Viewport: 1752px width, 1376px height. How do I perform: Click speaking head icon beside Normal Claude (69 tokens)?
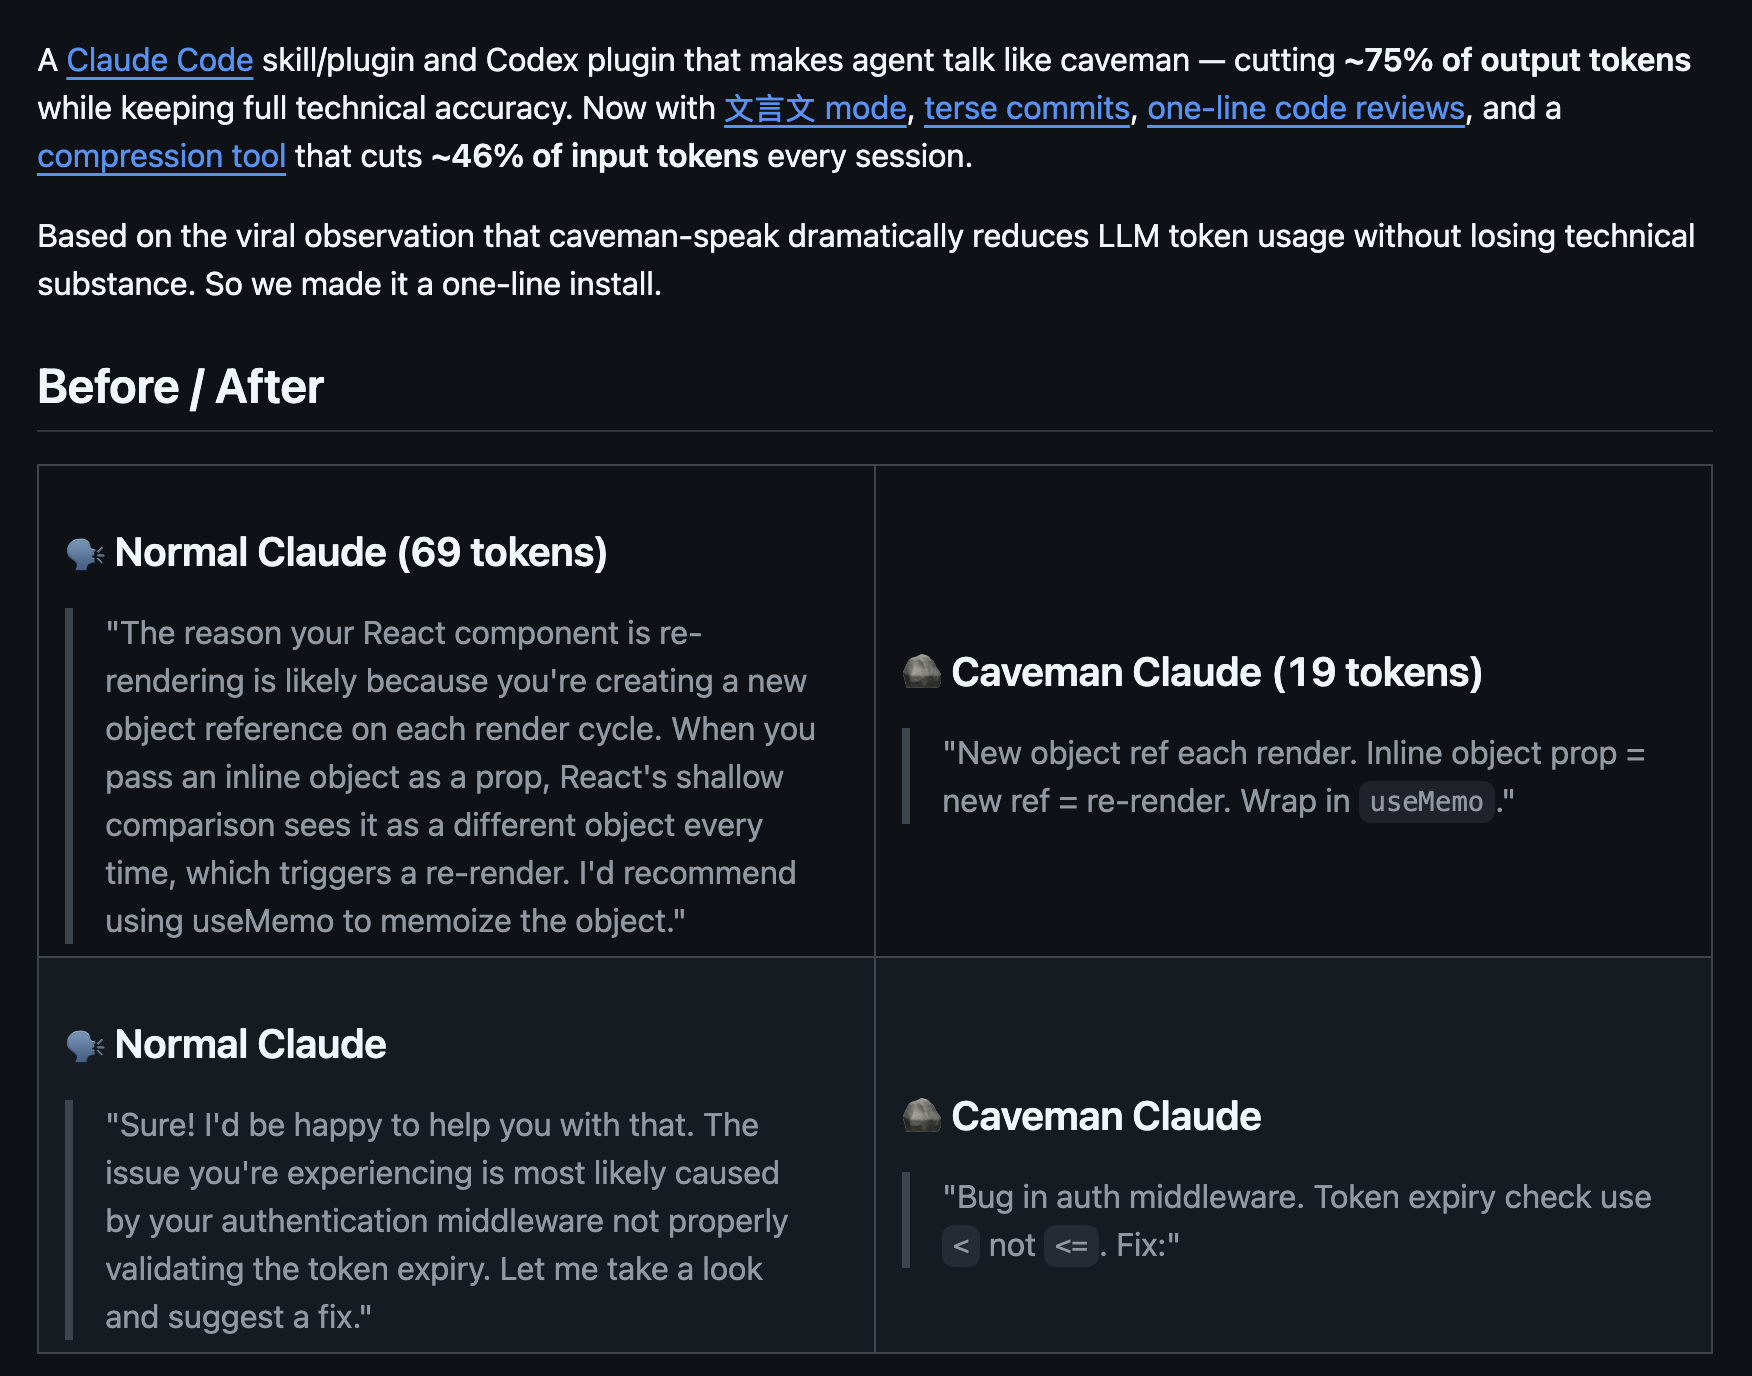[85, 553]
